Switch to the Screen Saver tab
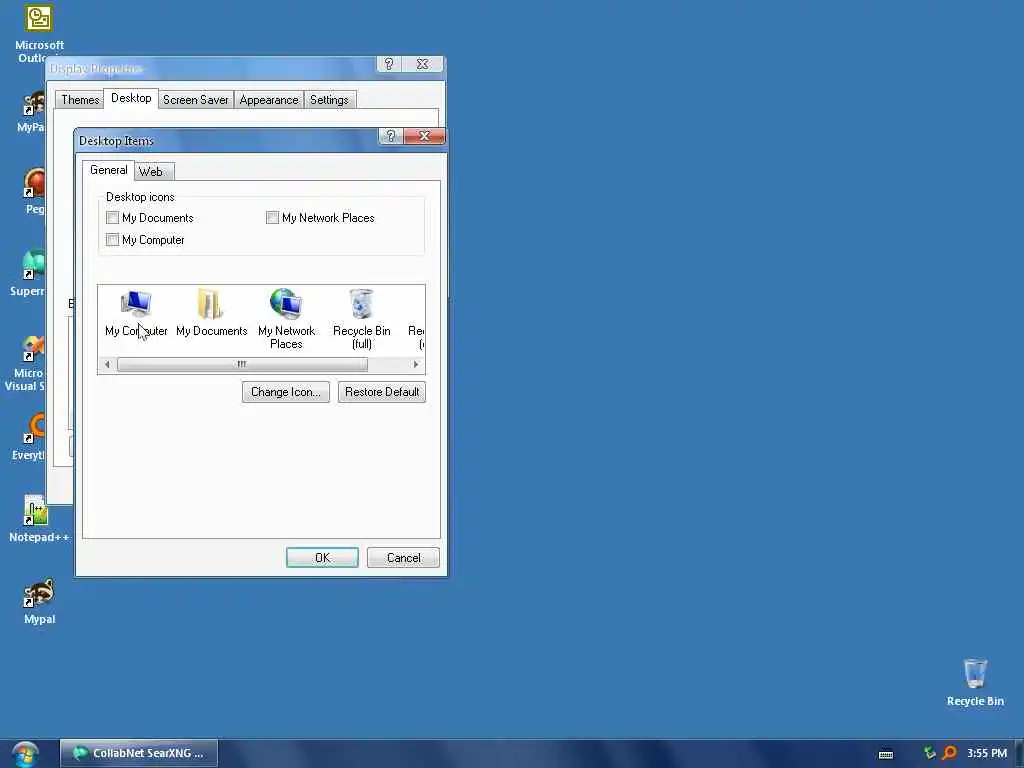 195,100
